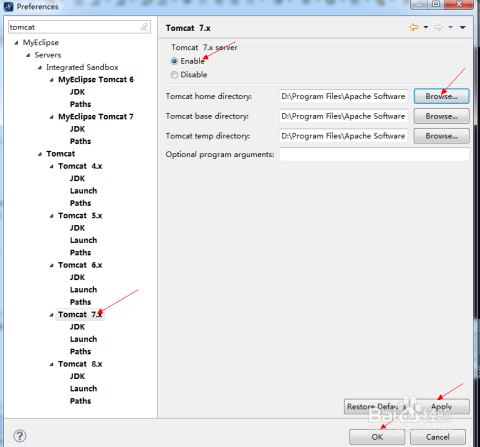The image size is (480, 447).
Task: Open the preferences view menu triangle
Action: (x=462, y=27)
